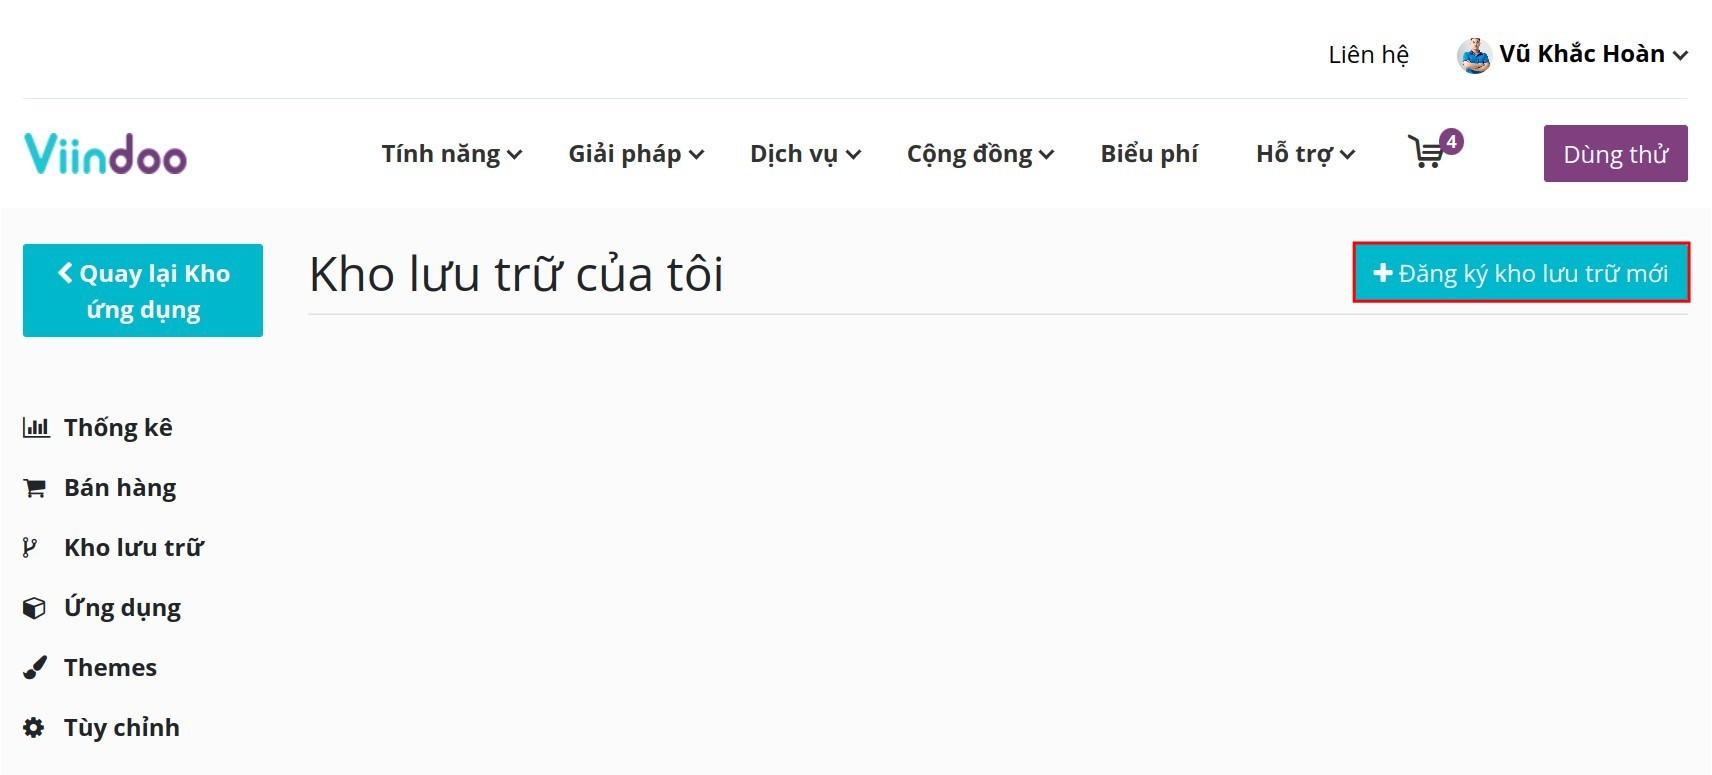Open the Liên hệ link
This screenshot has height=775, width=1712.
(1369, 54)
